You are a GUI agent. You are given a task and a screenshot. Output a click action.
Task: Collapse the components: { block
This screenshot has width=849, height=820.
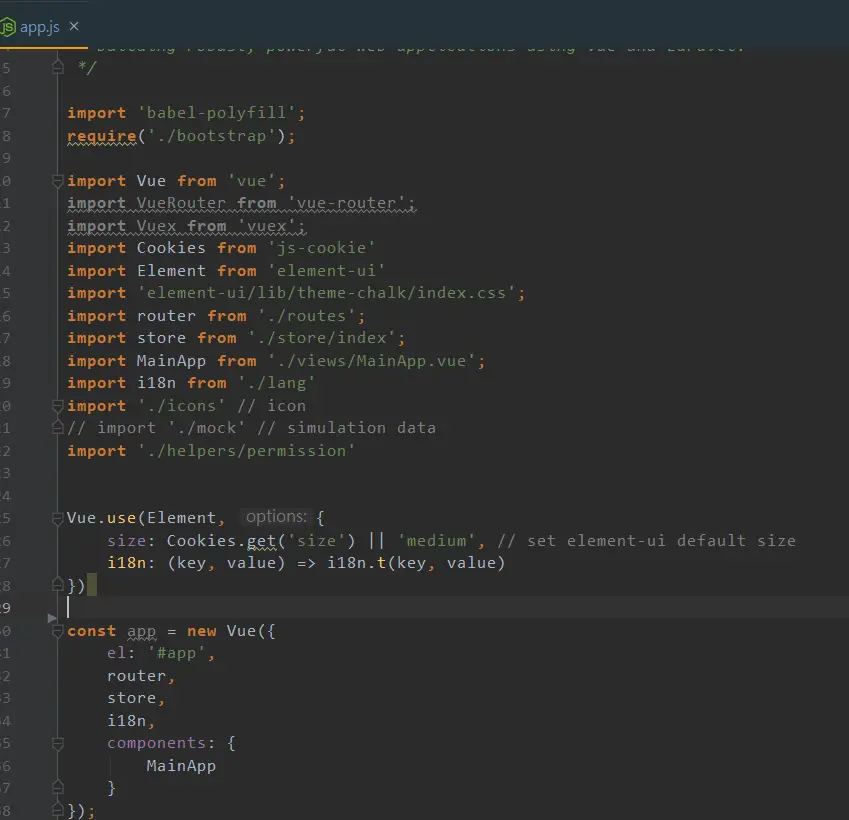click(58, 743)
